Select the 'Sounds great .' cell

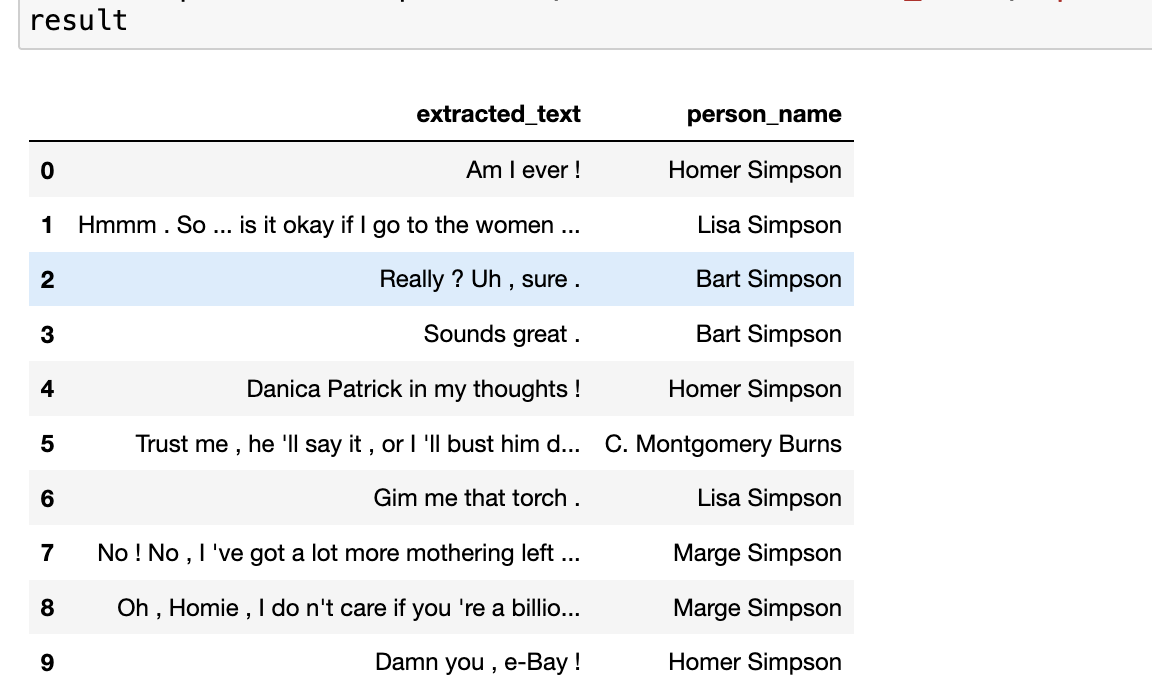[502, 334]
